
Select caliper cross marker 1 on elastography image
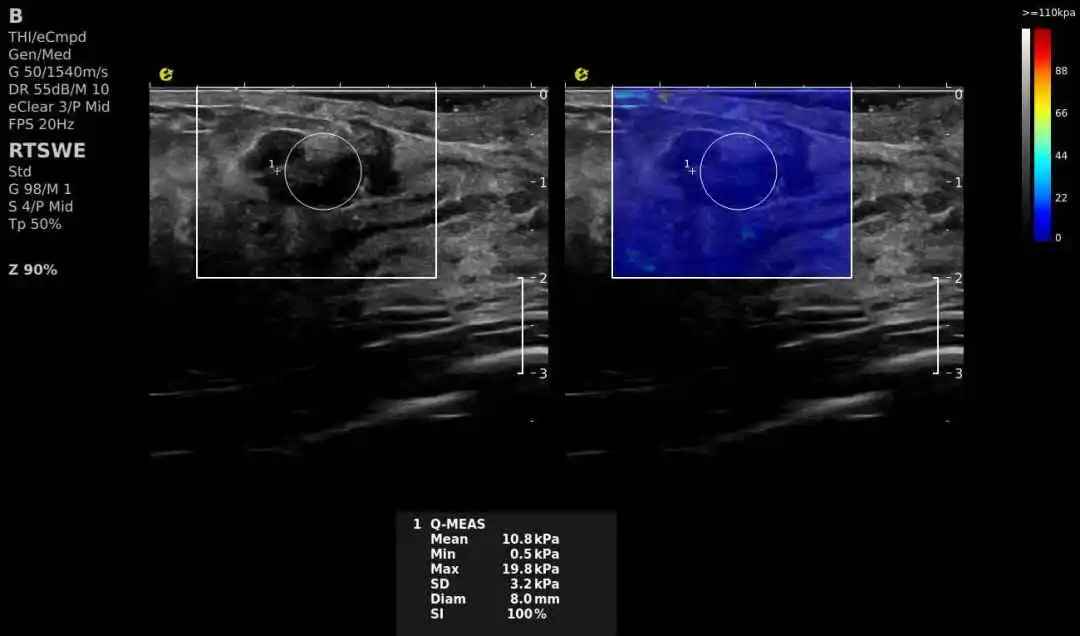tap(692, 170)
